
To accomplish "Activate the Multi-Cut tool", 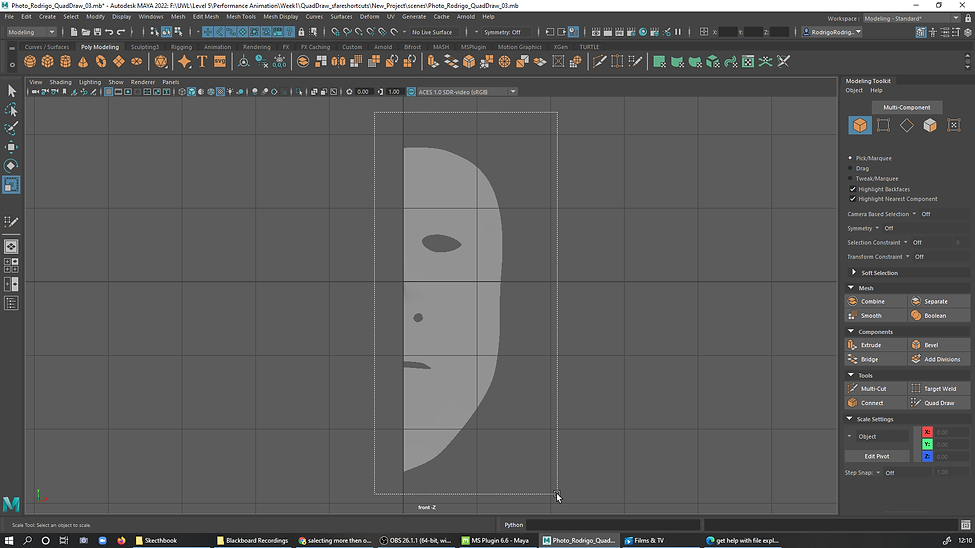I will click(x=876, y=388).
